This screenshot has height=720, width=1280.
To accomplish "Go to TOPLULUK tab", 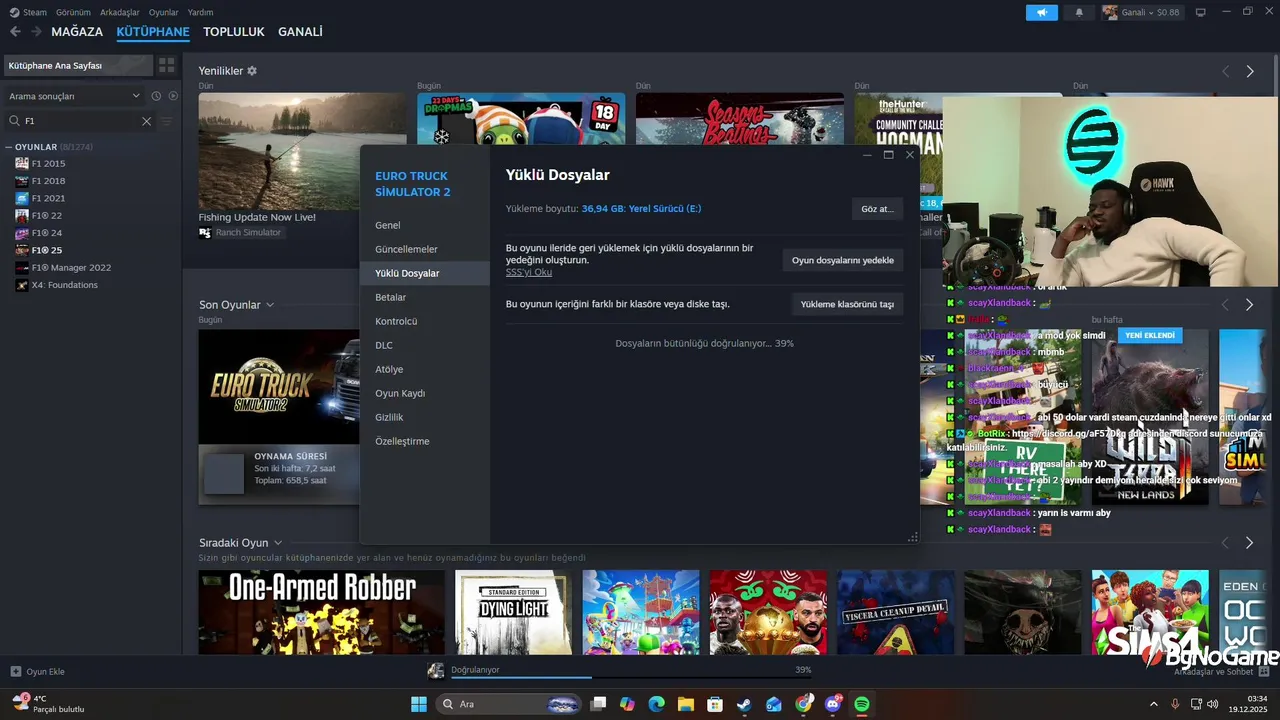I will point(234,32).
